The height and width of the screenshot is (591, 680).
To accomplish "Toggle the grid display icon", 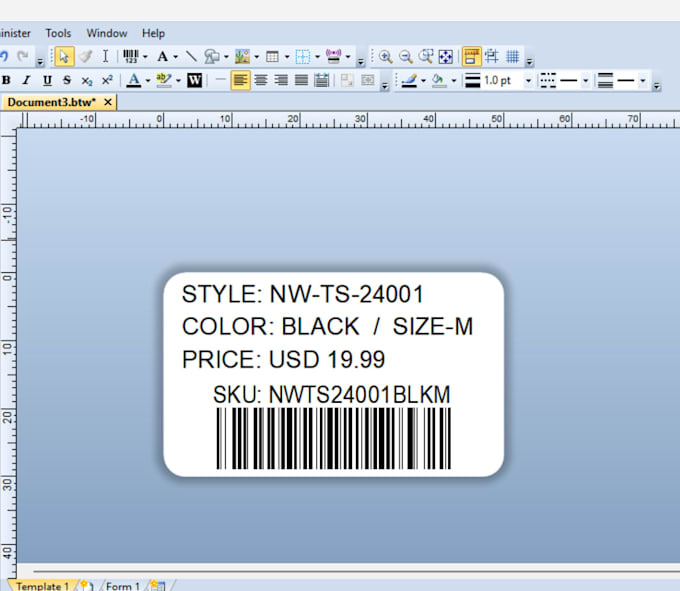I will [513, 56].
